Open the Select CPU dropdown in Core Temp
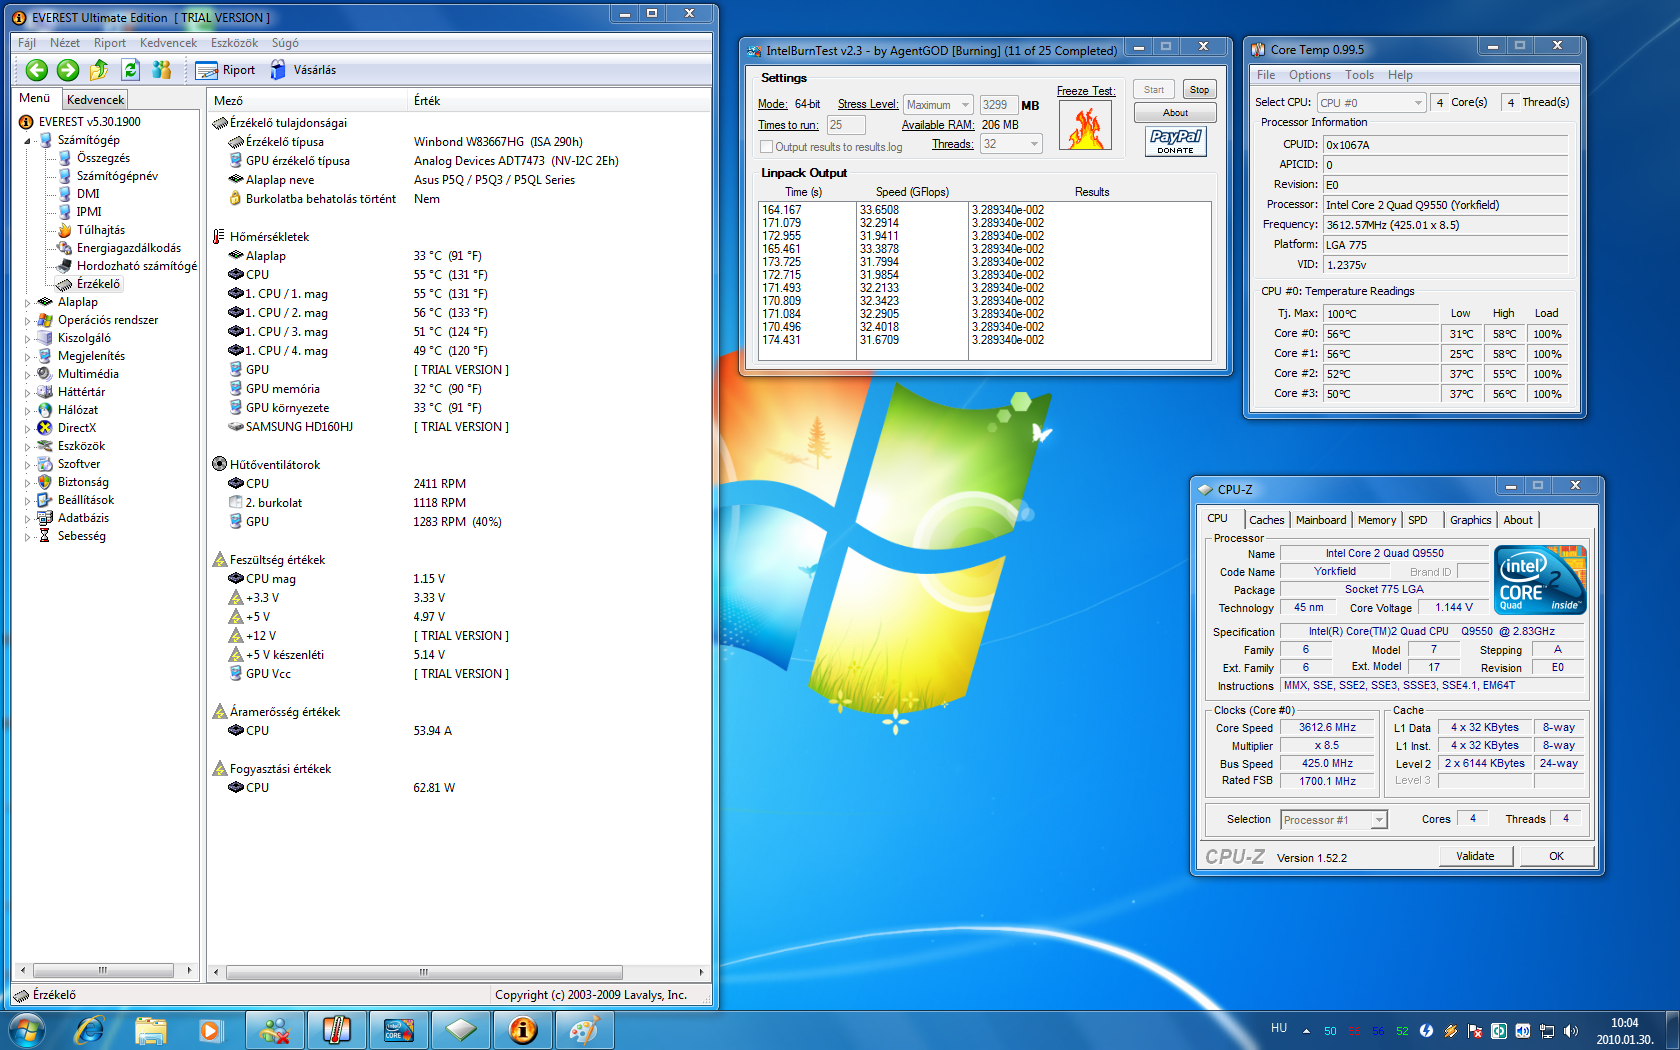1680x1050 pixels. click(x=1371, y=102)
